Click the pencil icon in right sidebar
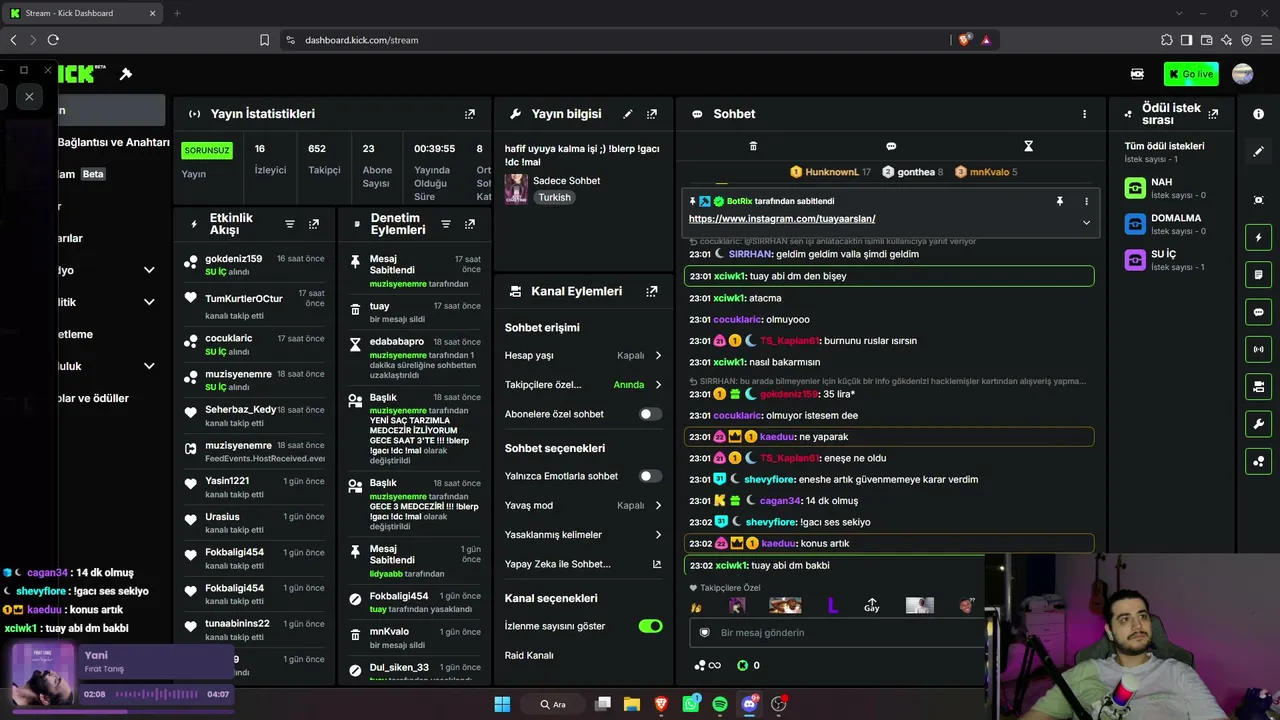This screenshot has width=1280, height=720. pos(1258,151)
